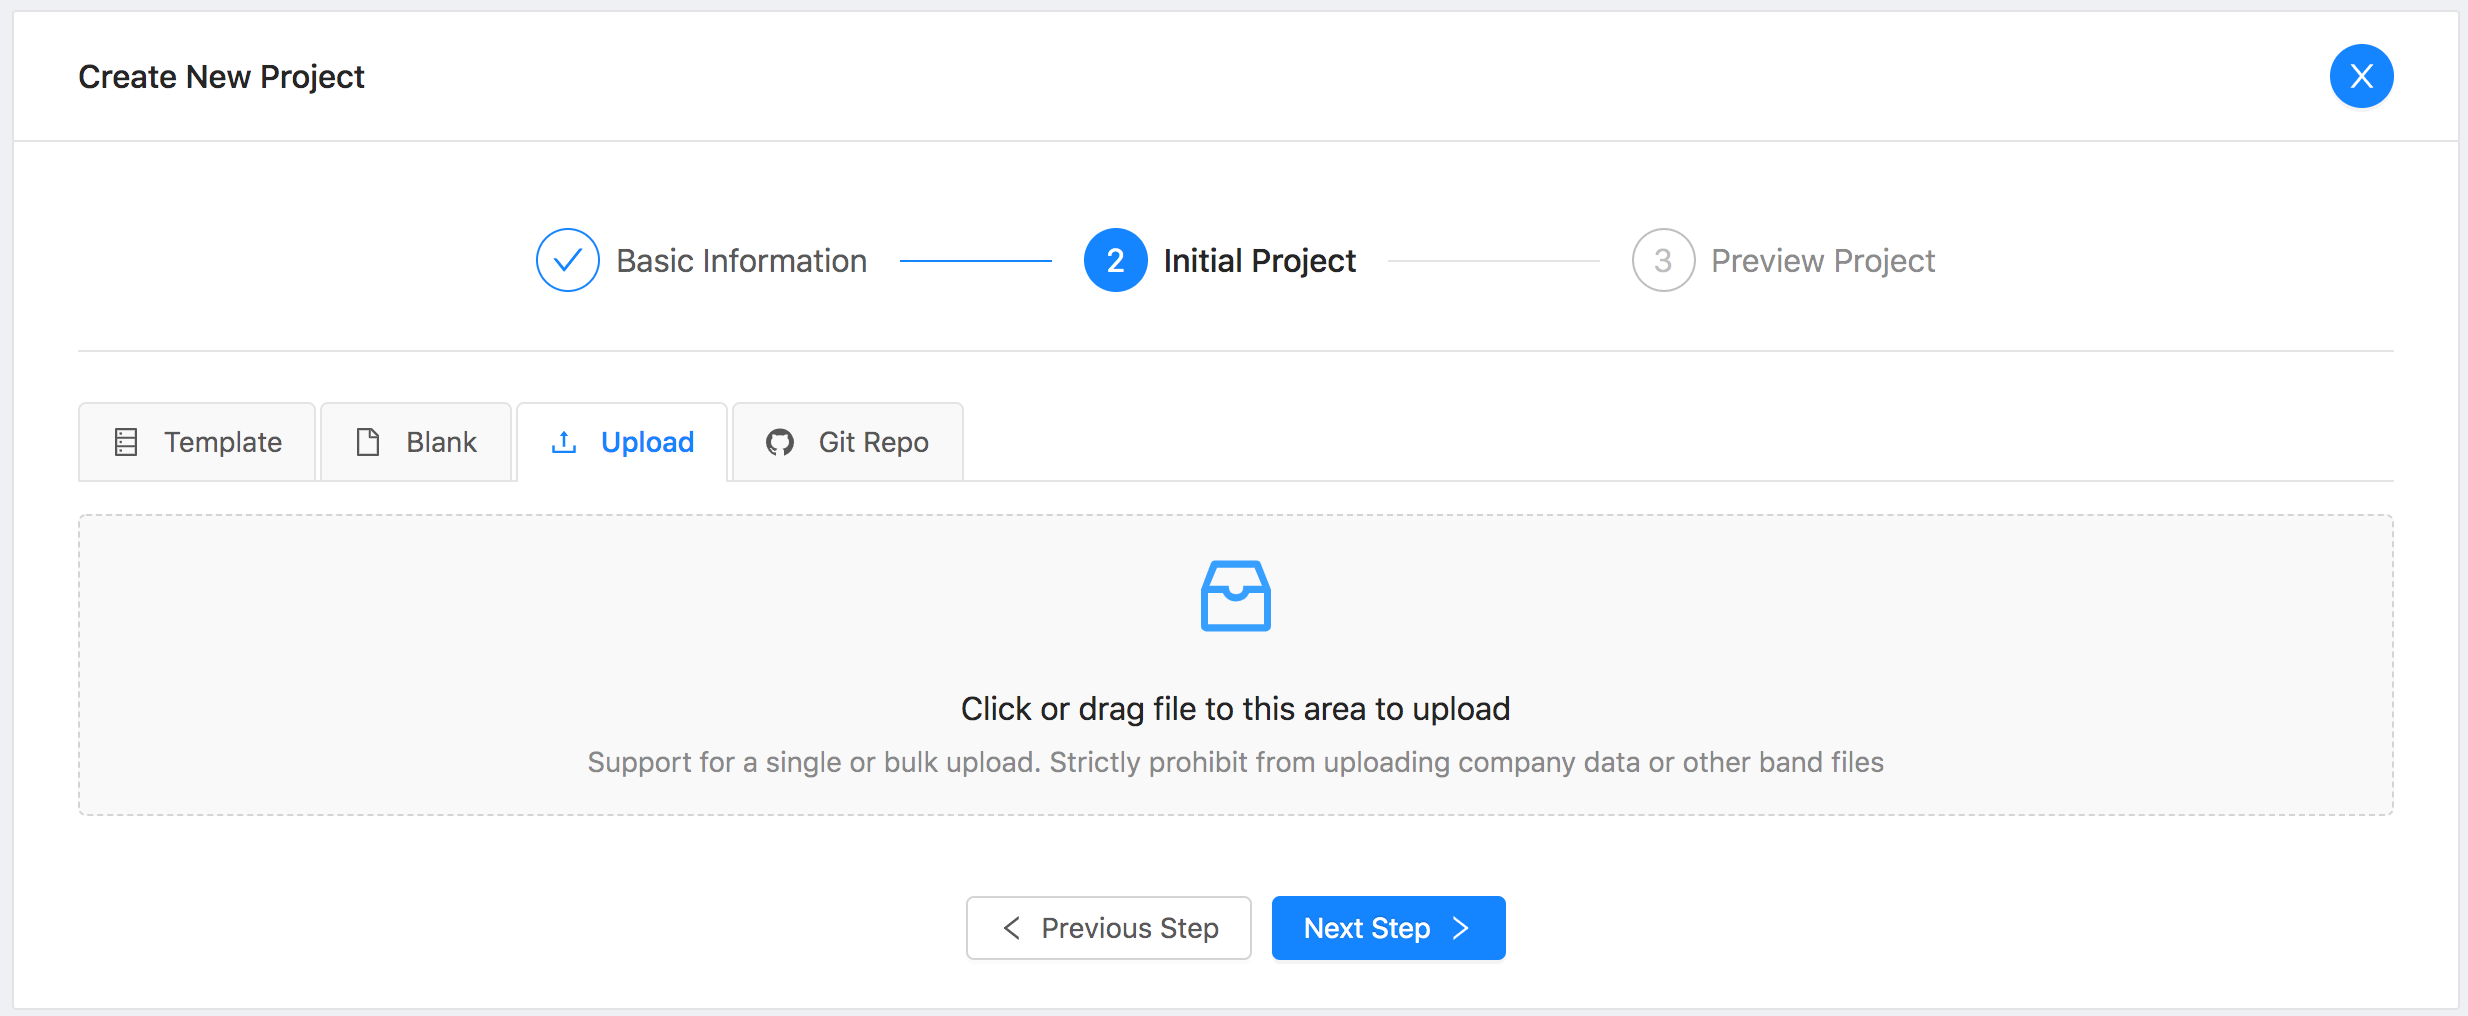Open the Git Repo tab

tap(848, 442)
